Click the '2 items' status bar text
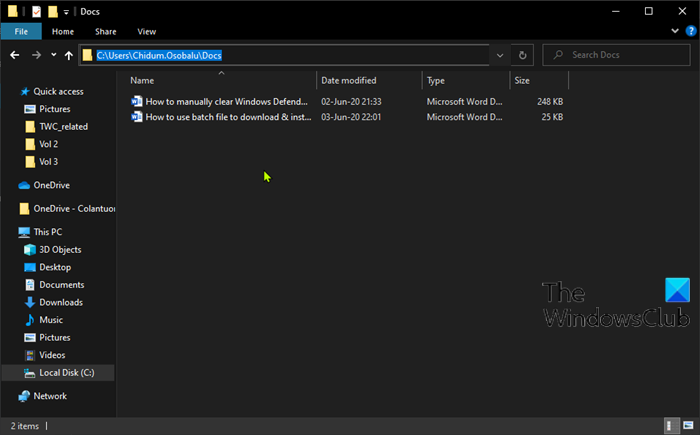700x435 pixels. (25, 426)
